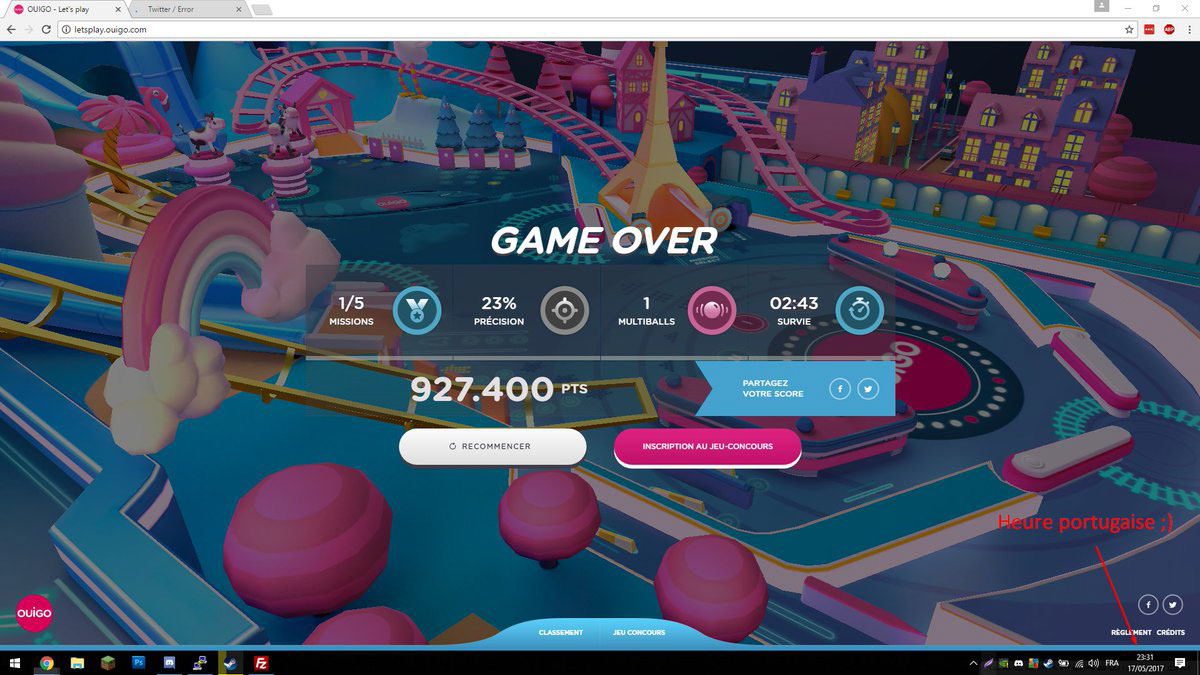Click the précision target icon
This screenshot has width=1200, height=675.
point(564,311)
